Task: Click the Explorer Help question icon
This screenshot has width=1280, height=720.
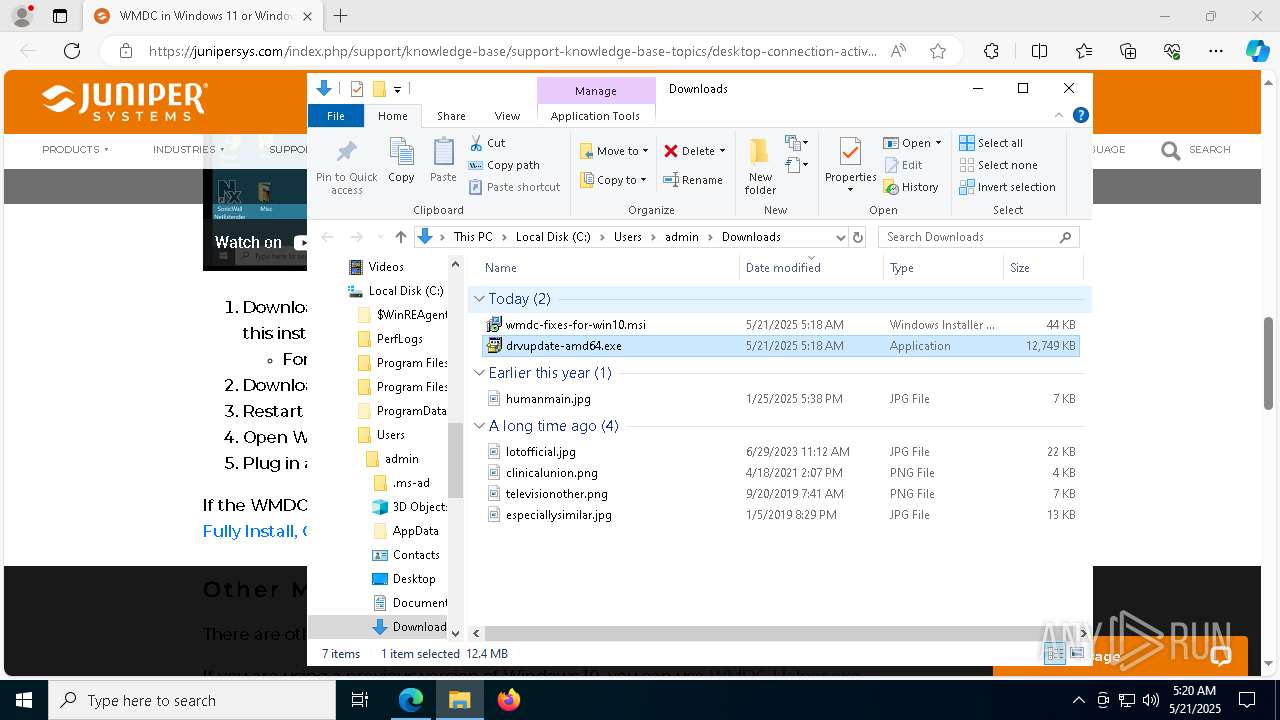Action: point(1080,116)
